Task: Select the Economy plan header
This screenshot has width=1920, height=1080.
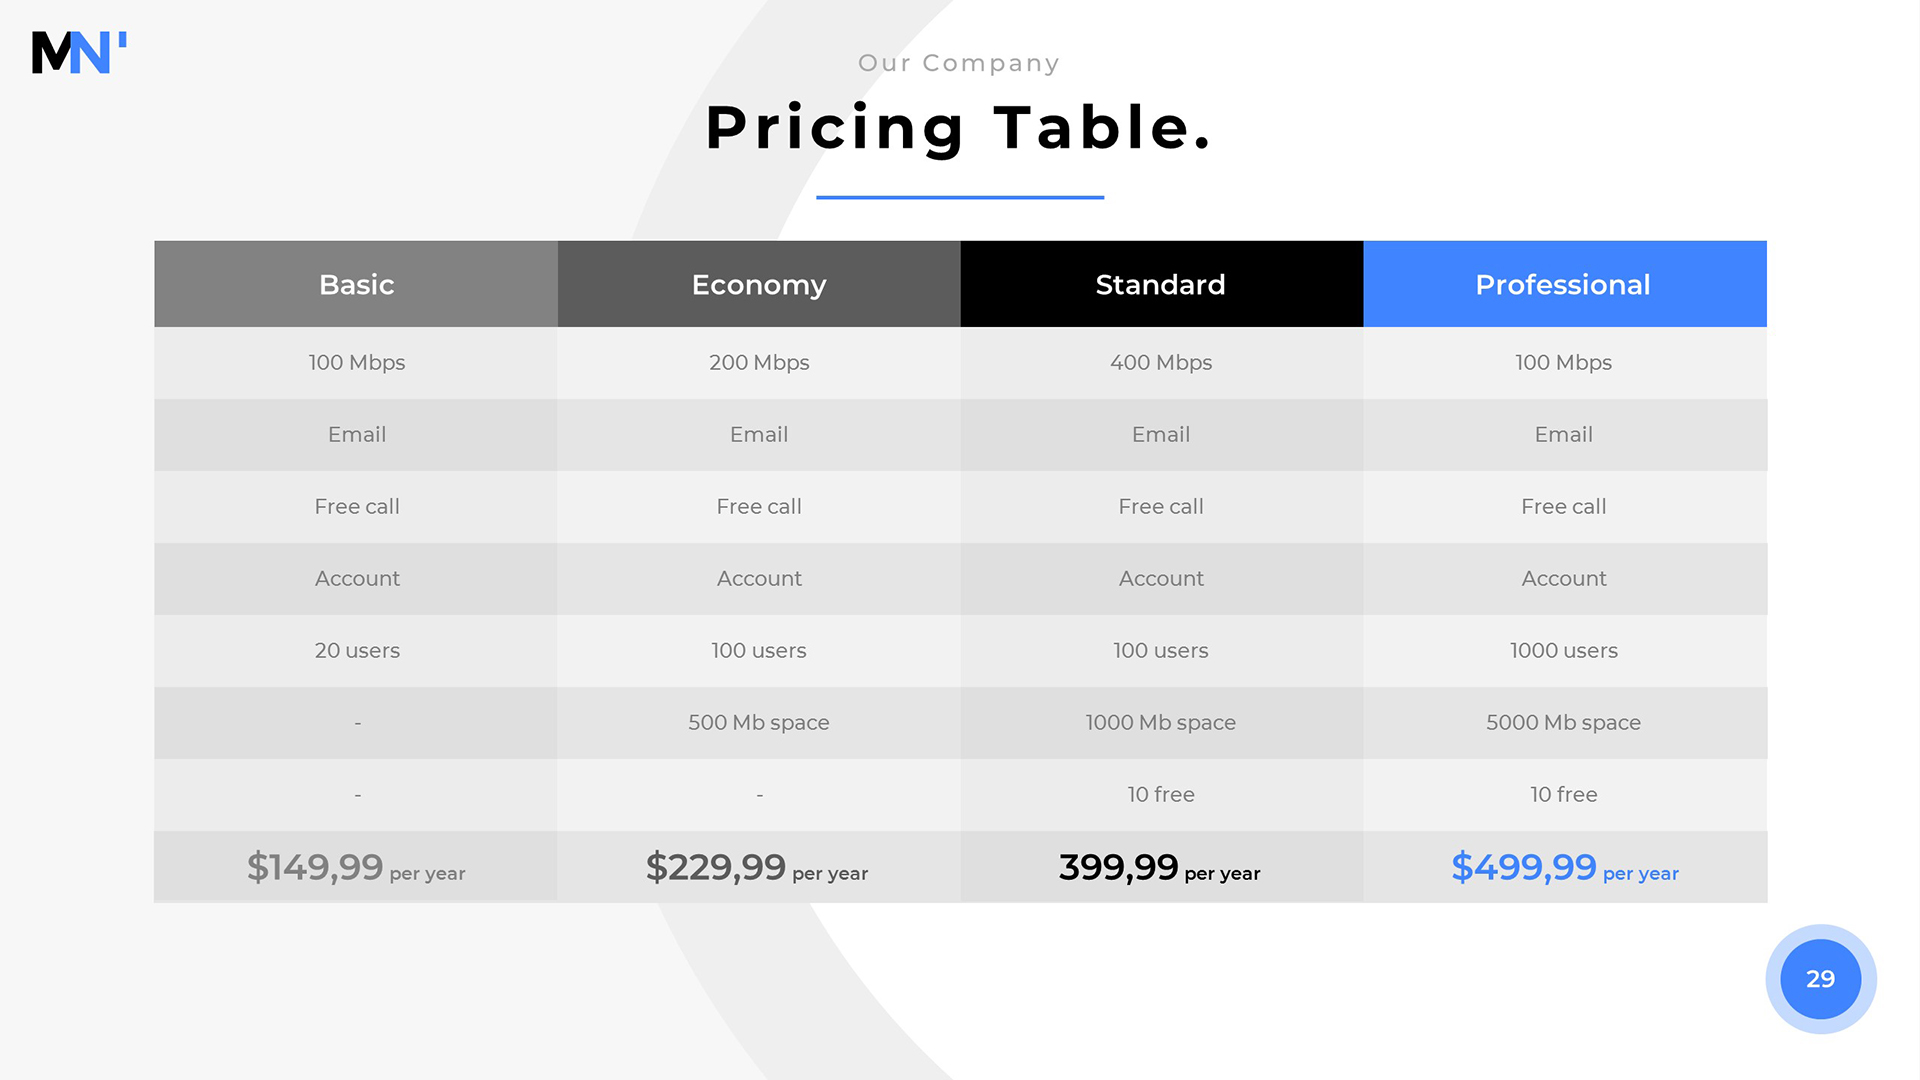Action: [759, 284]
